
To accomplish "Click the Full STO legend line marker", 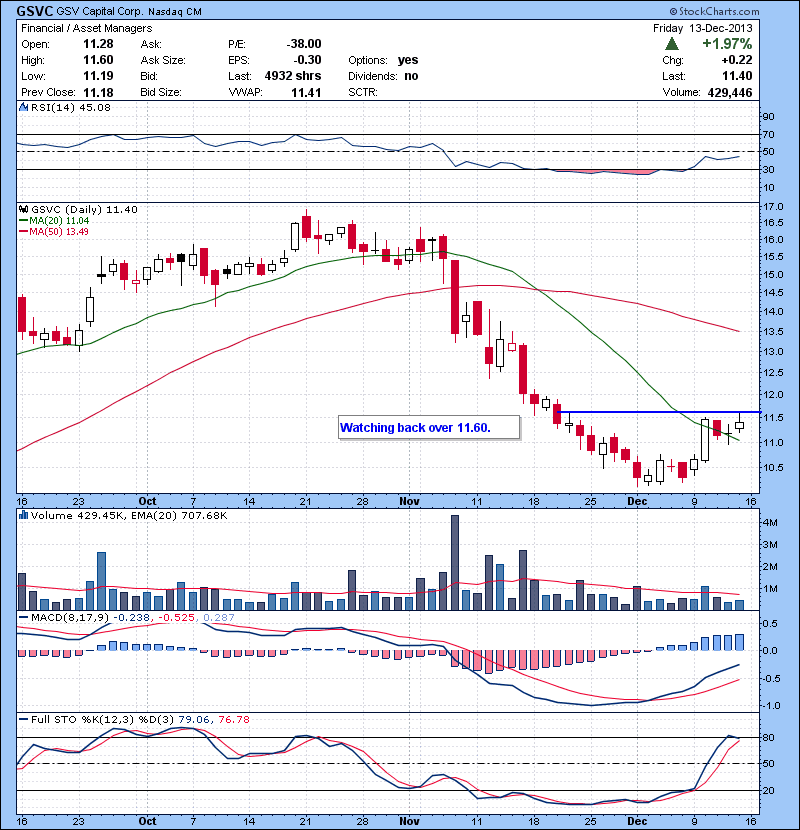I will [x=23, y=719].
